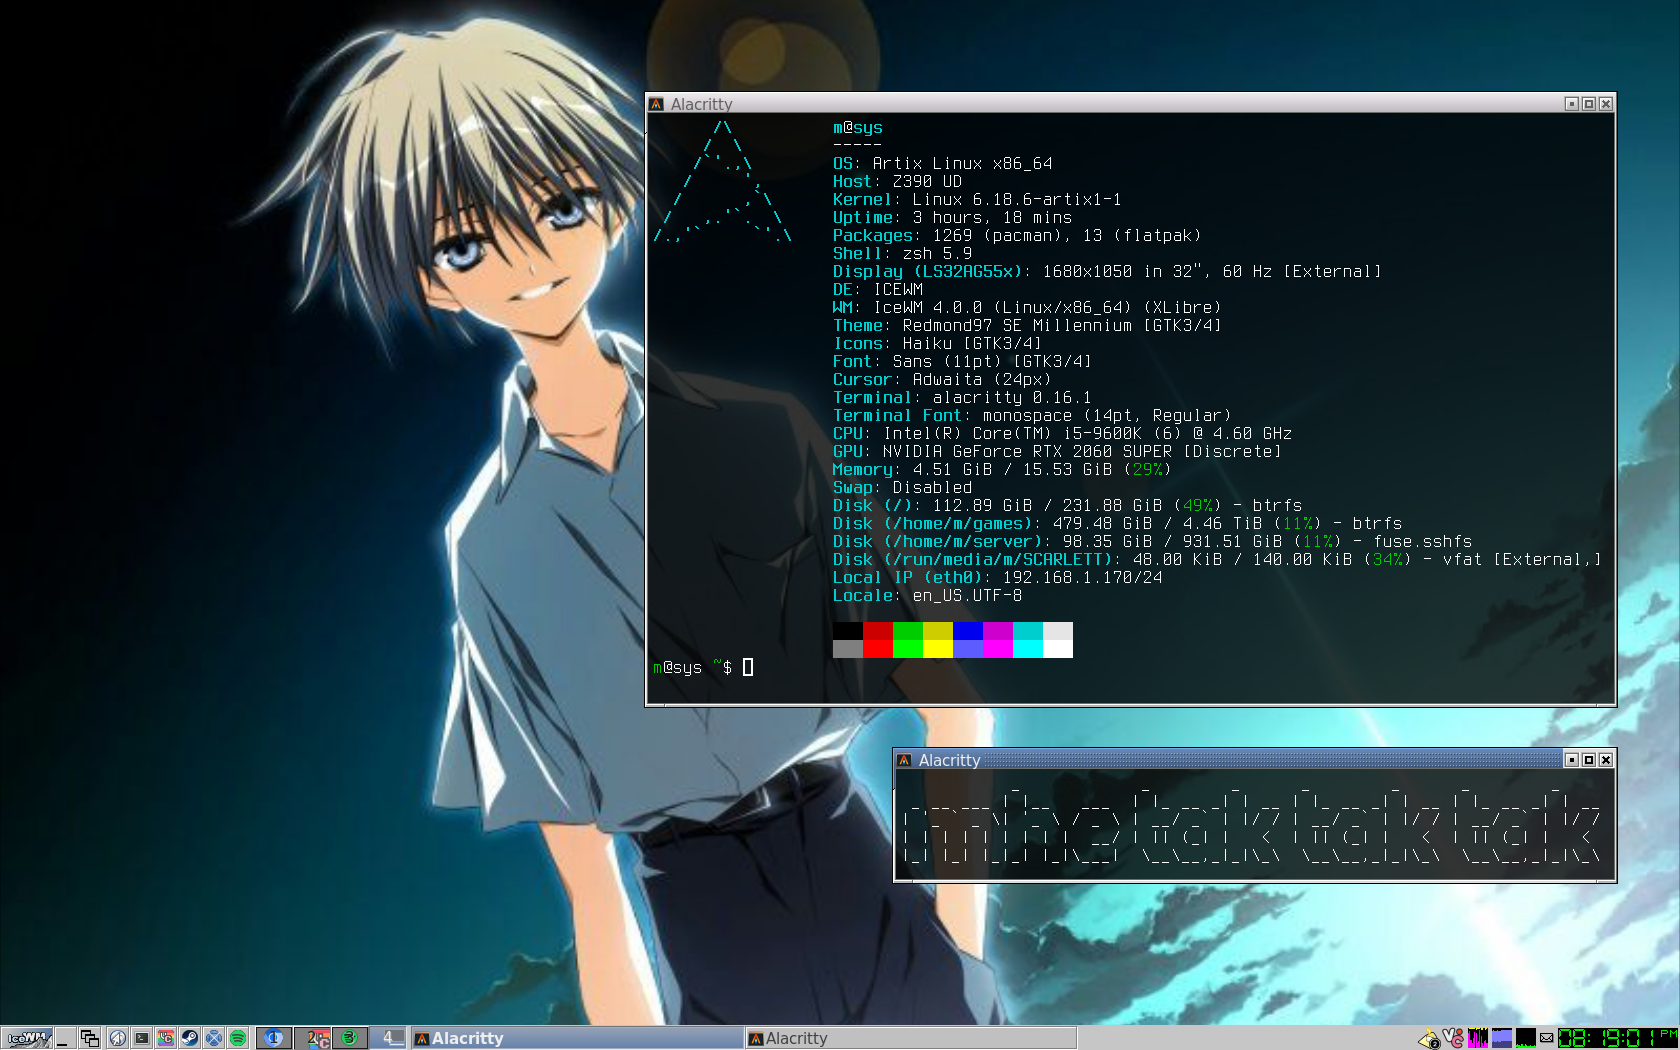This screenshot has height=1050, width=1680.
Task: Click the taskbar clock
Action: (1617, 1038)
